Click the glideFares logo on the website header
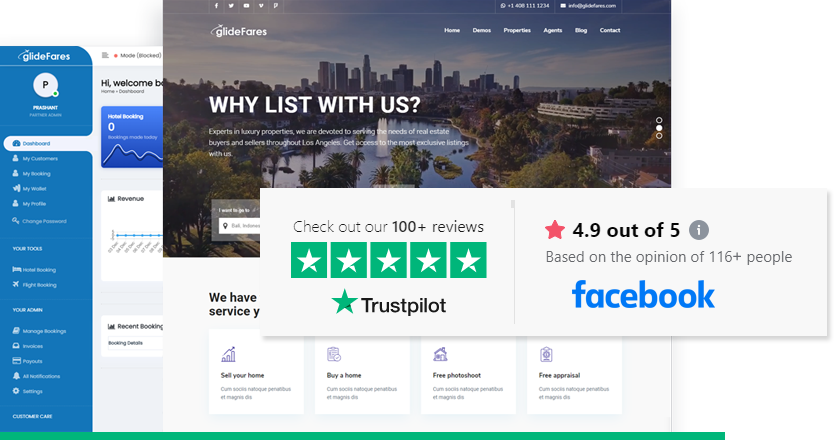The image size is (834, 440). (x=239, y=31)
